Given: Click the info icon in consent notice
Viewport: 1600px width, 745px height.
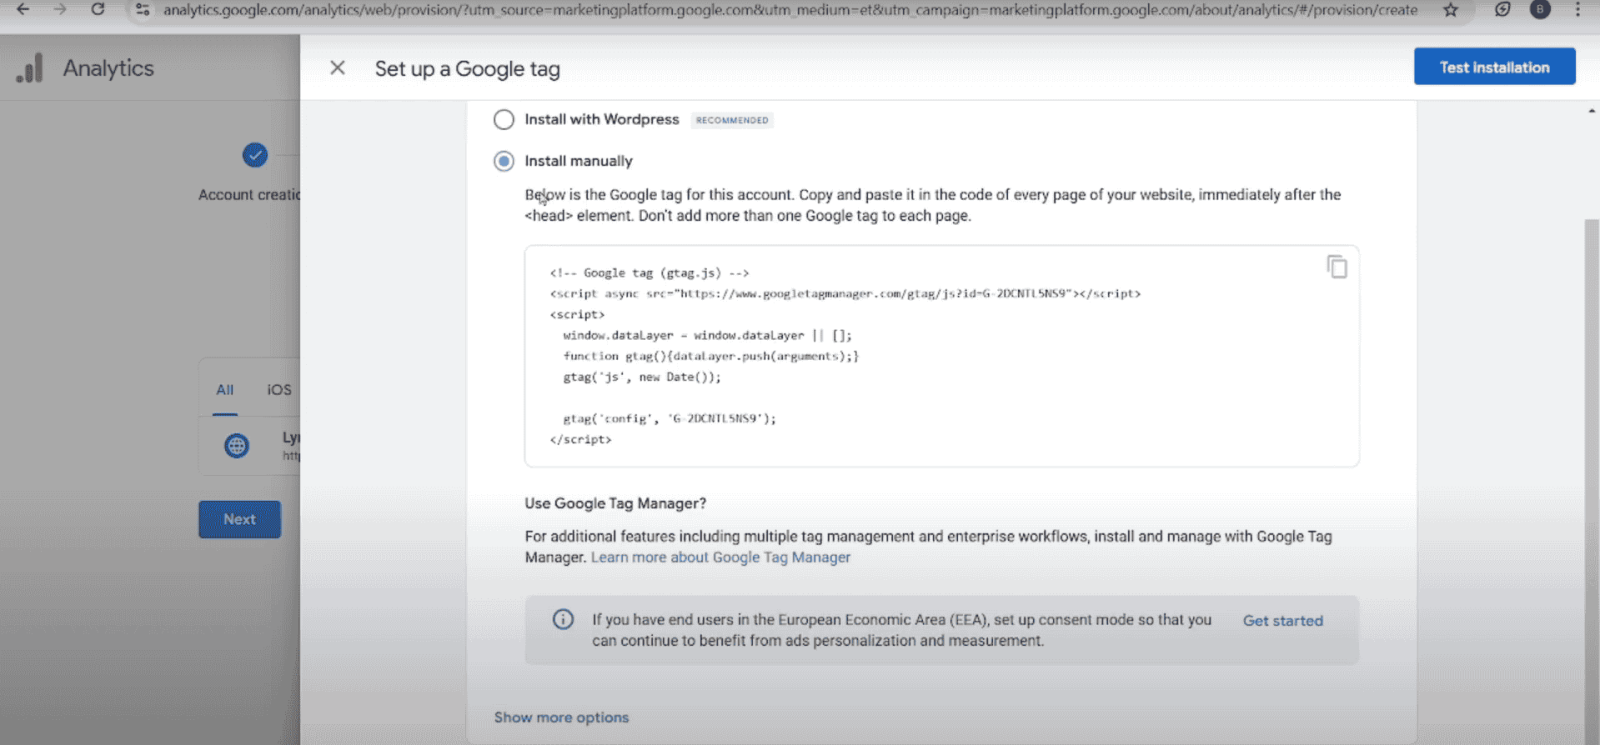Looking at the screenshot, I should [564, 620].
